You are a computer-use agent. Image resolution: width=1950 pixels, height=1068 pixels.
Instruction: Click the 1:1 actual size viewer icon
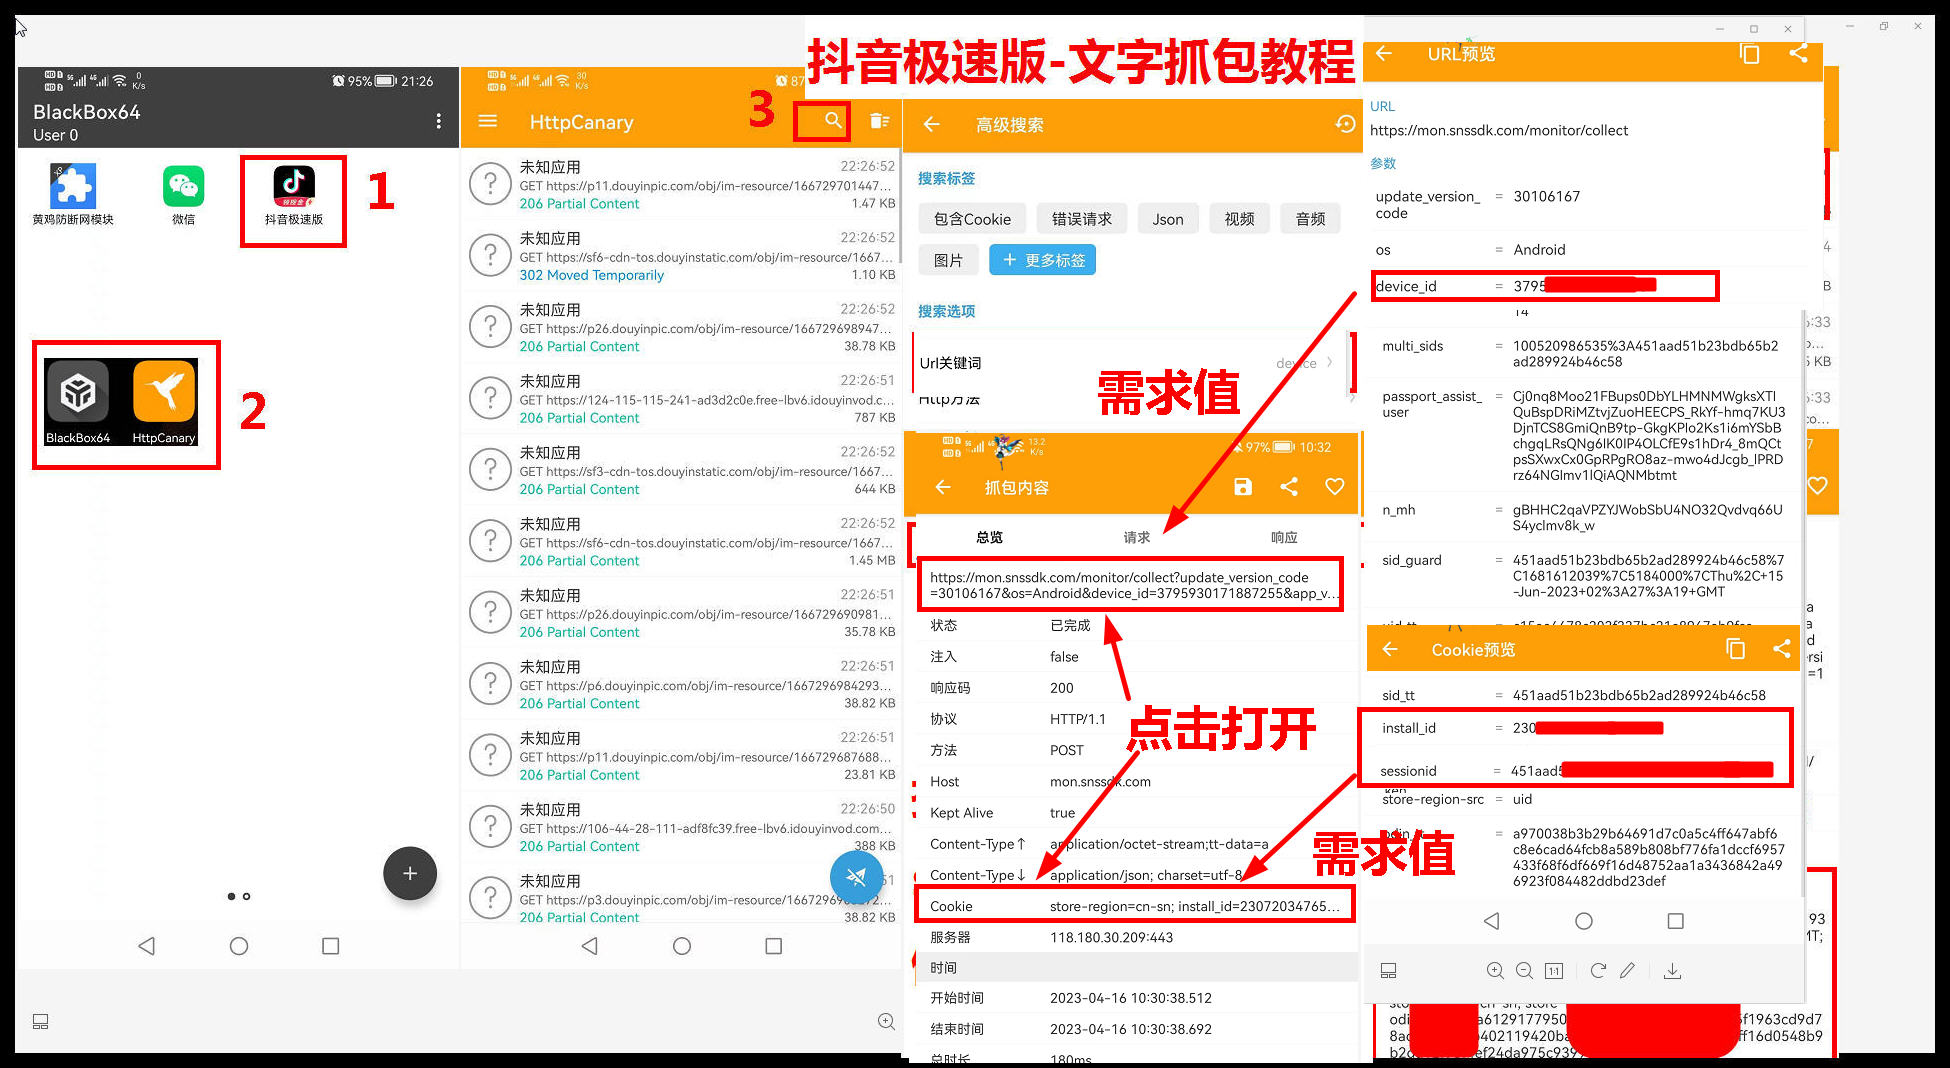coord(1554,970)
